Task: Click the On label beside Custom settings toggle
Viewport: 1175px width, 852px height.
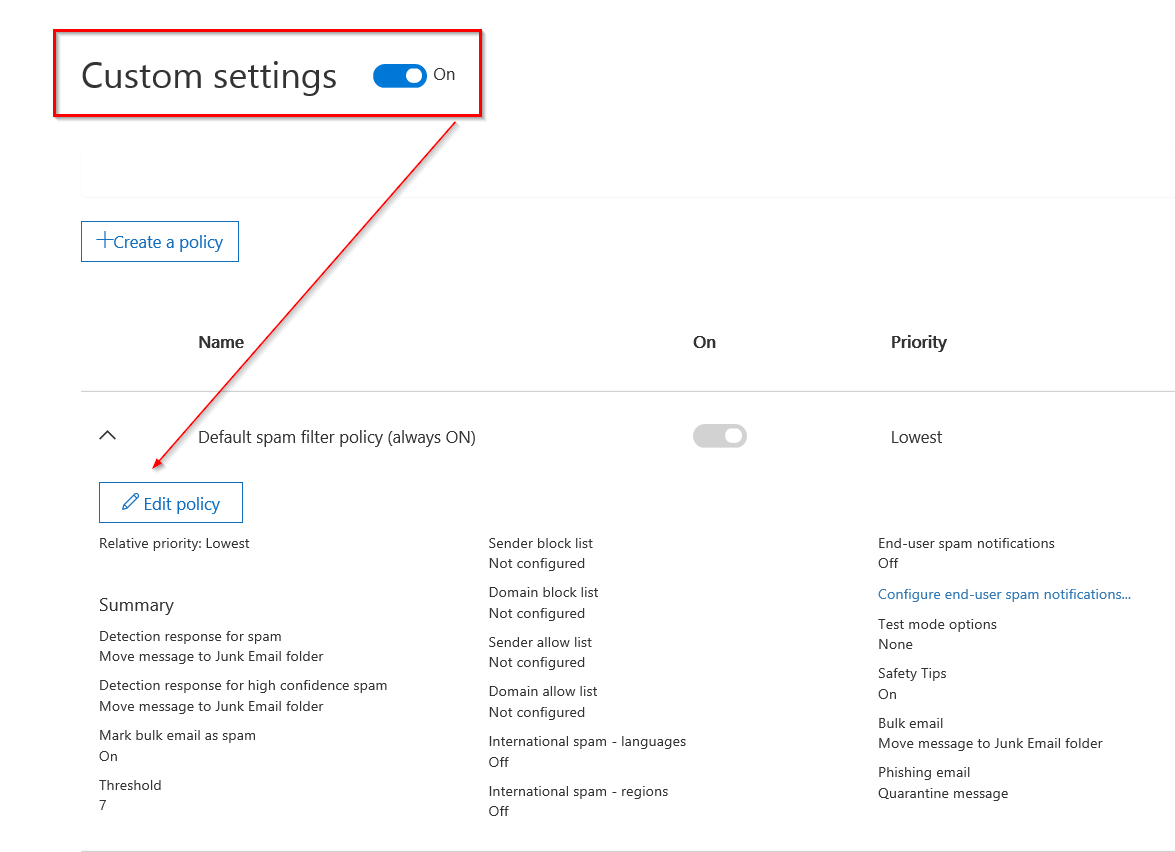Action: [x=444, y=74]
